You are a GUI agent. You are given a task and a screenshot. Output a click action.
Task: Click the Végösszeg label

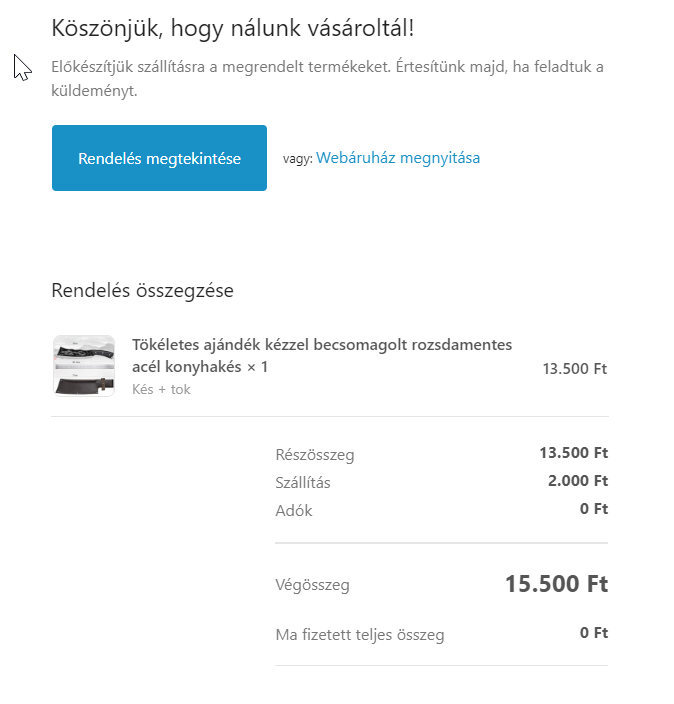pyautogui.click(x=313, y=585)
